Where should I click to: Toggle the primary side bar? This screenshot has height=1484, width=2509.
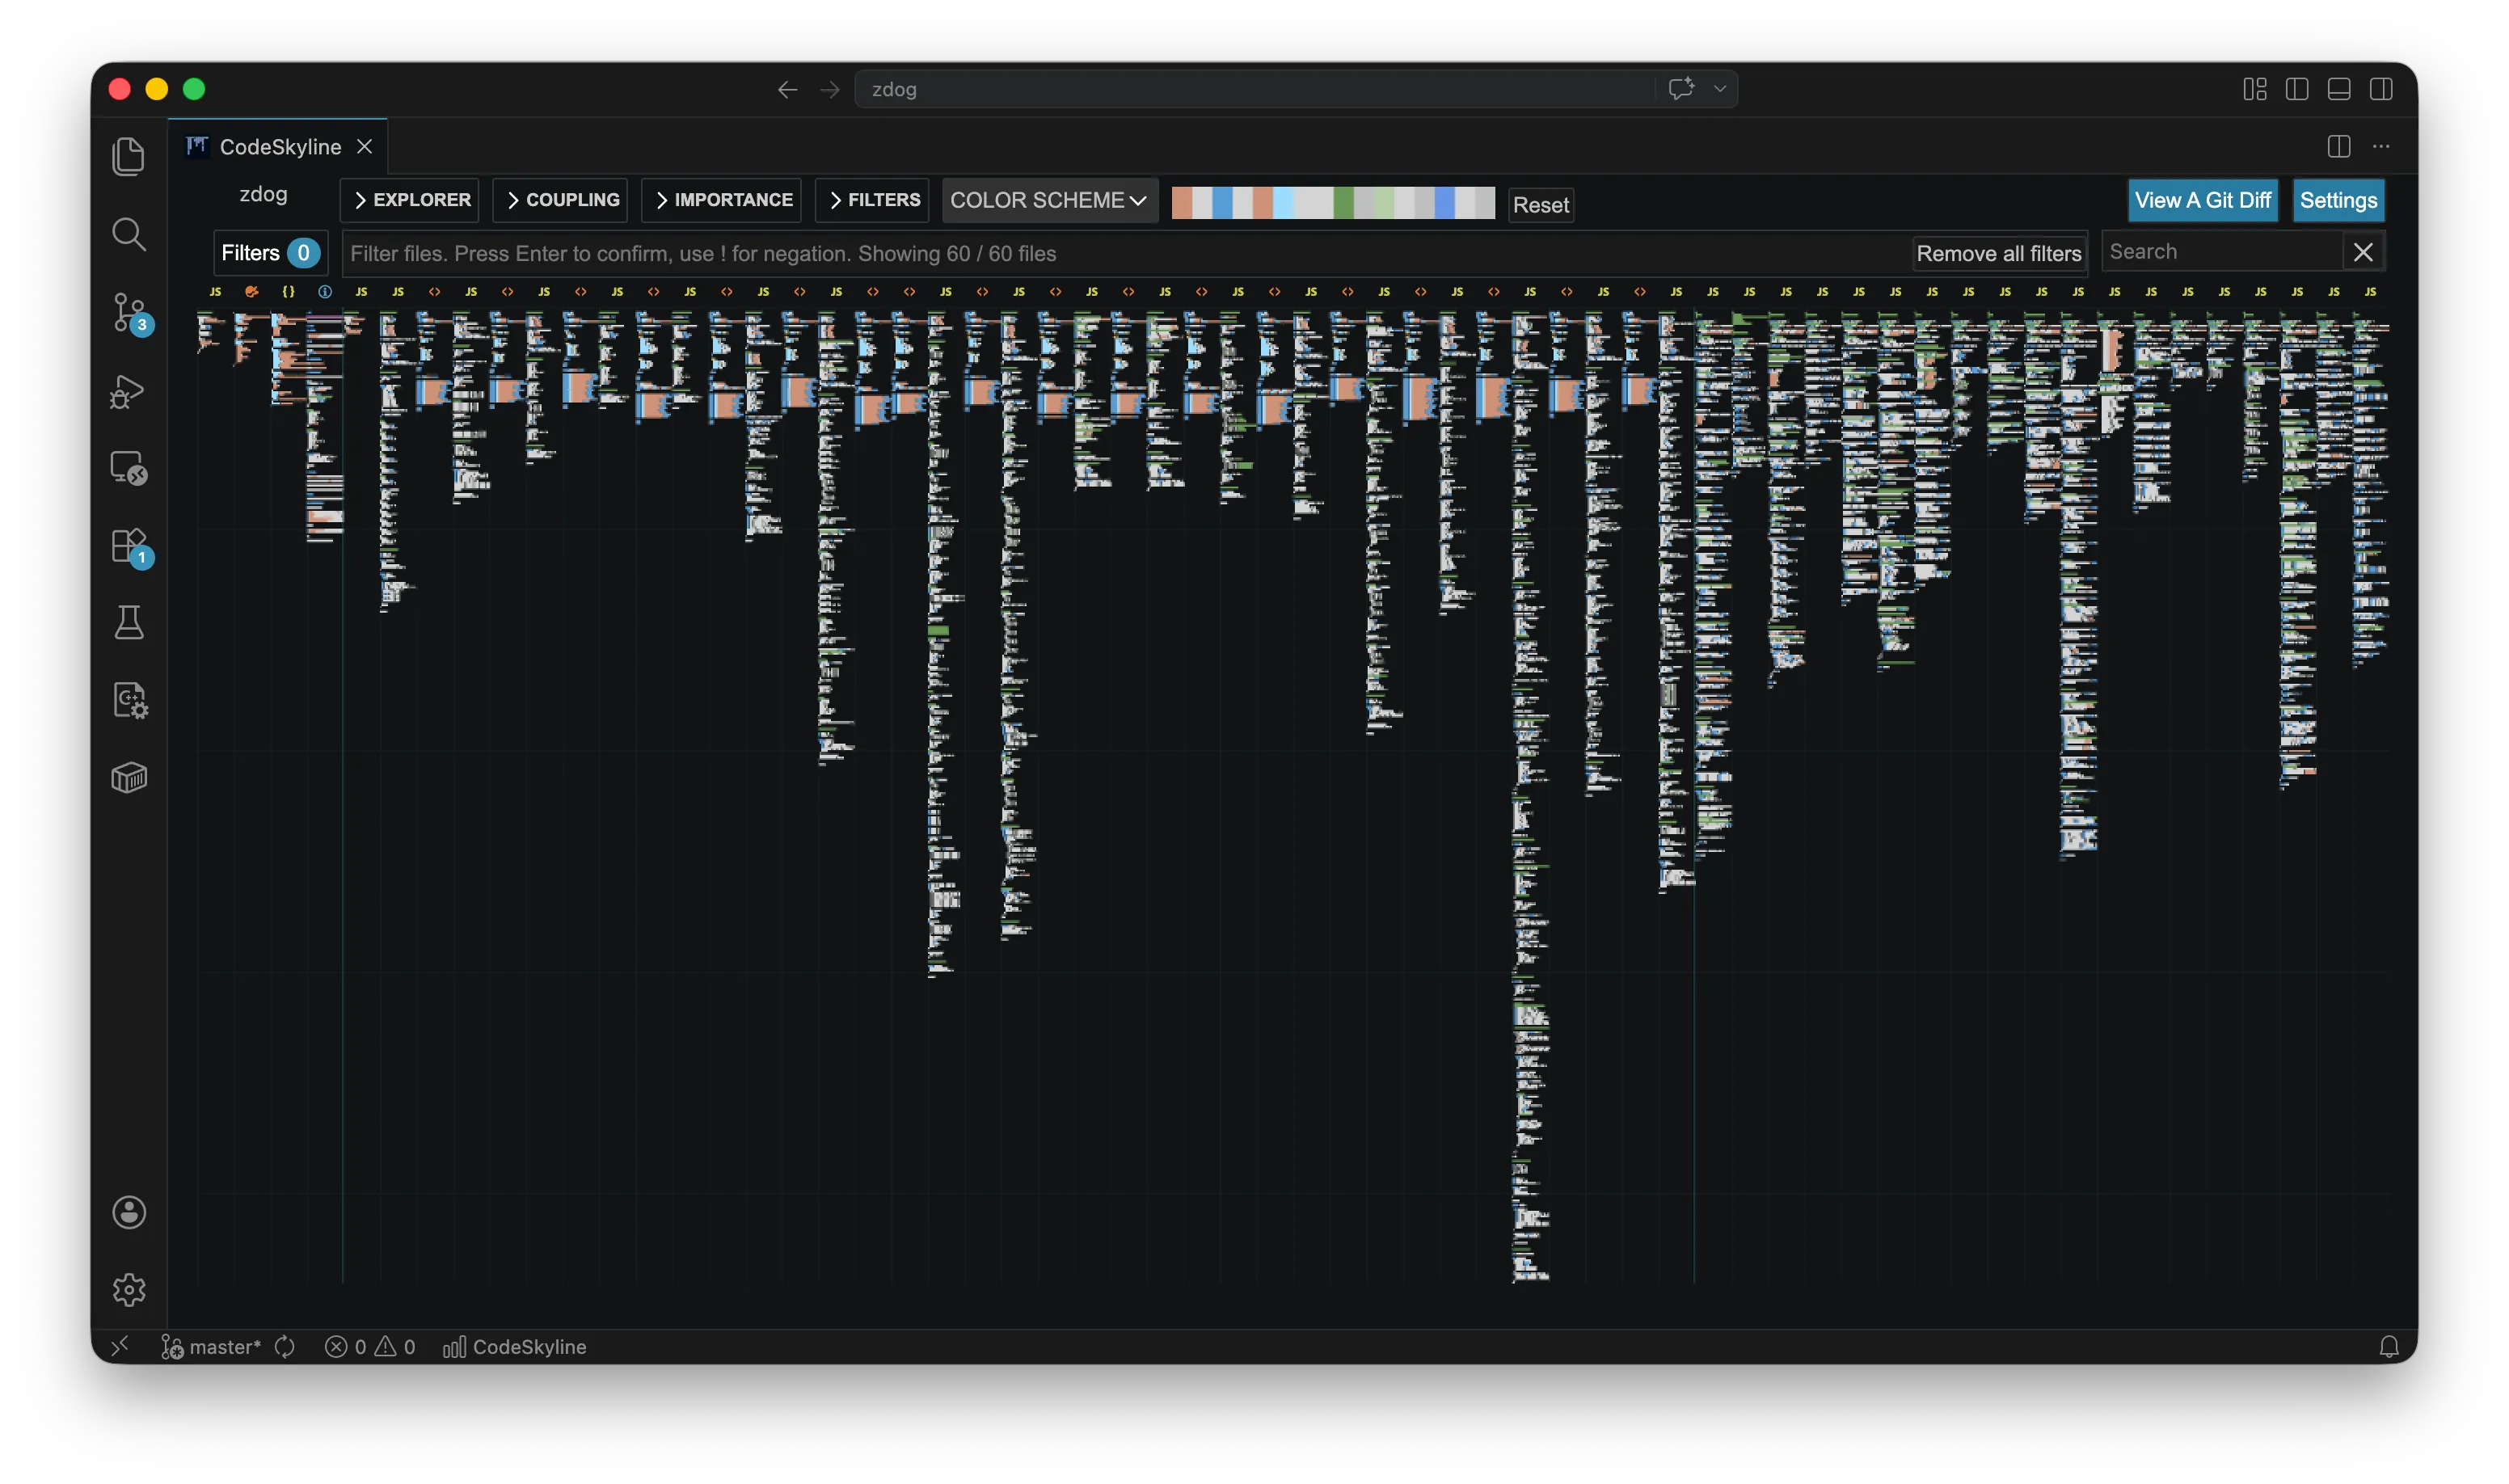(x=2296, y=89)
